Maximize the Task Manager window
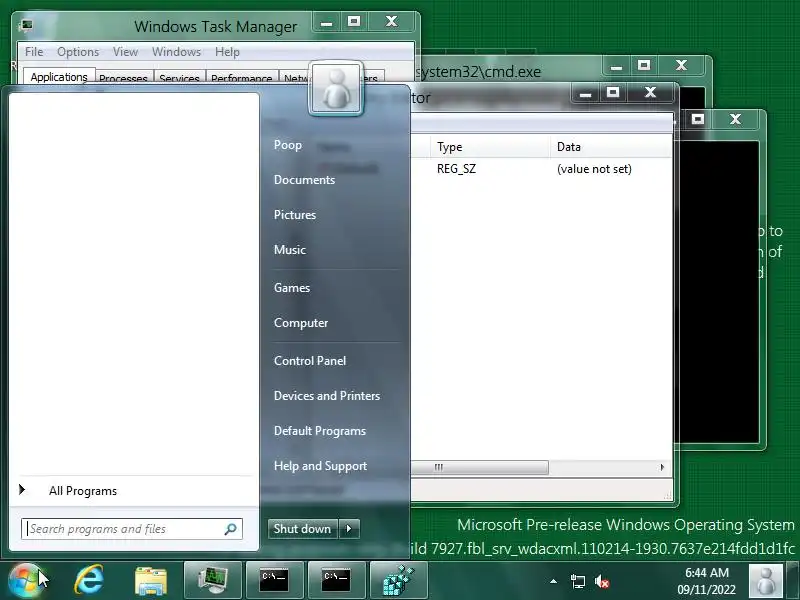Viewport: 800px width, 600px height. pos(354,22)
